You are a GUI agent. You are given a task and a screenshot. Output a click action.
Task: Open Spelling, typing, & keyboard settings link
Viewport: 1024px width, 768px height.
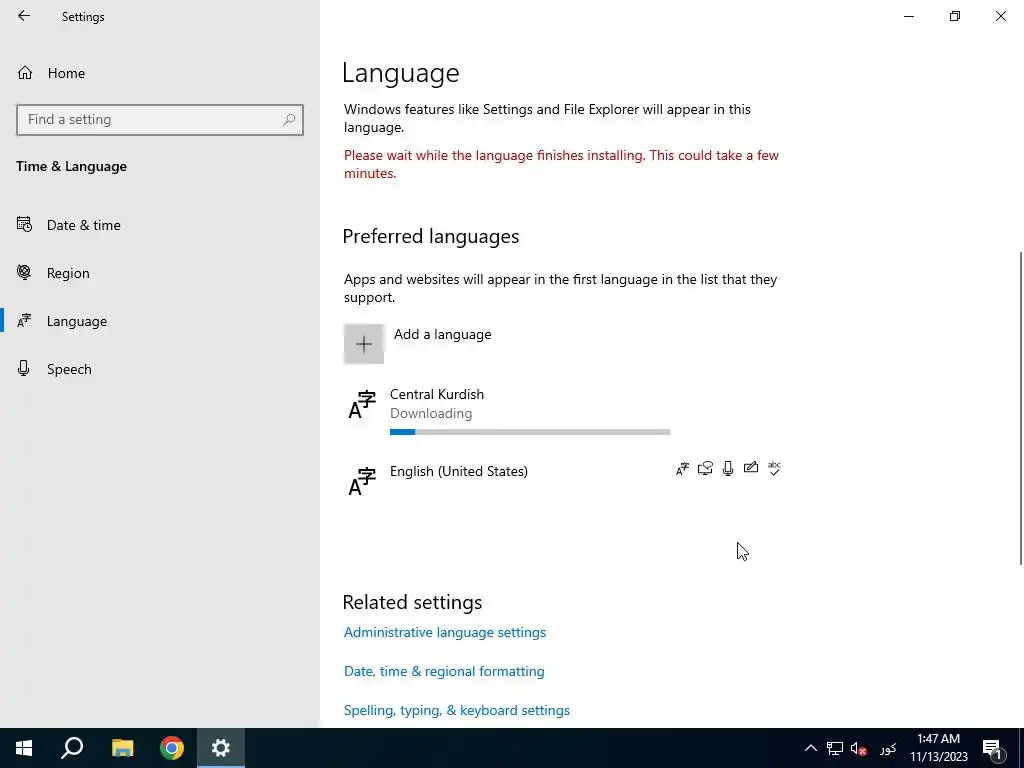pos(456,711)
